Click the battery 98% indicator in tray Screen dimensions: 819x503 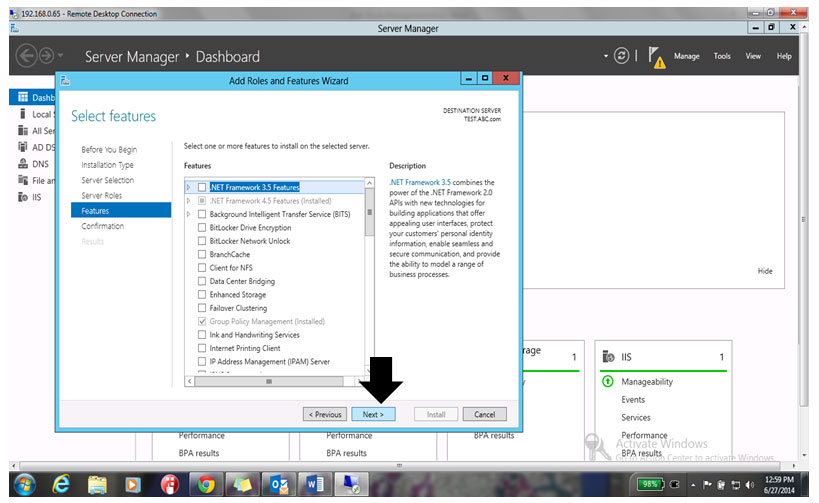[x=650, y=484]
